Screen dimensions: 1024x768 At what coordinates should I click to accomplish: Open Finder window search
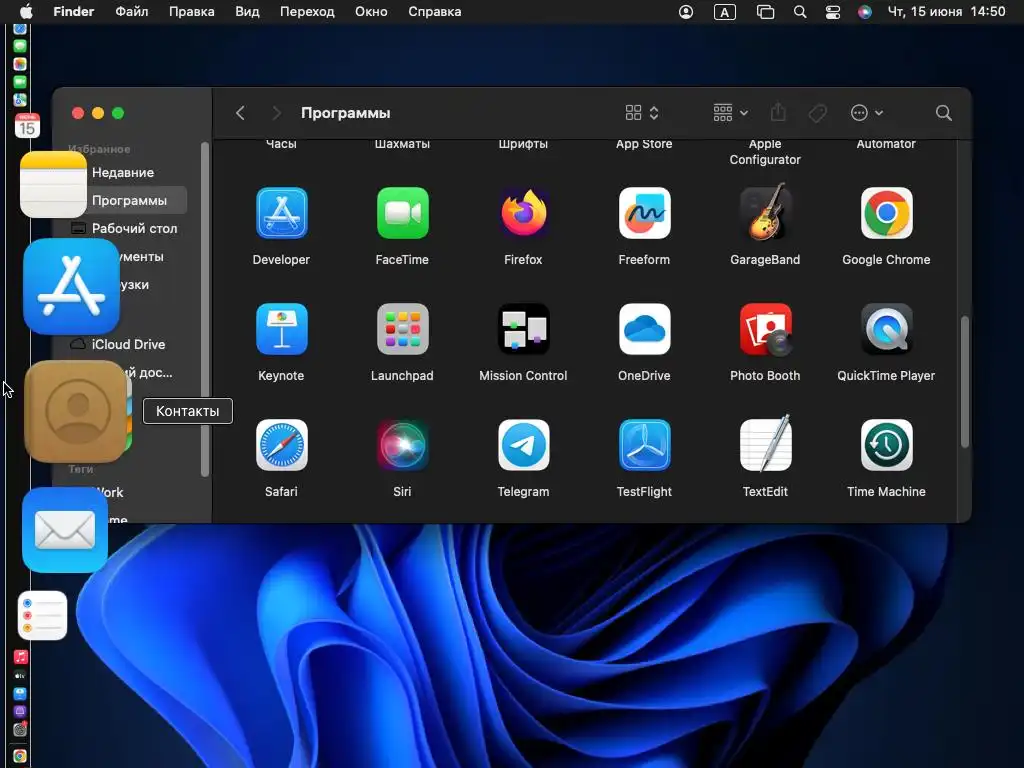[x=944, y=113]
